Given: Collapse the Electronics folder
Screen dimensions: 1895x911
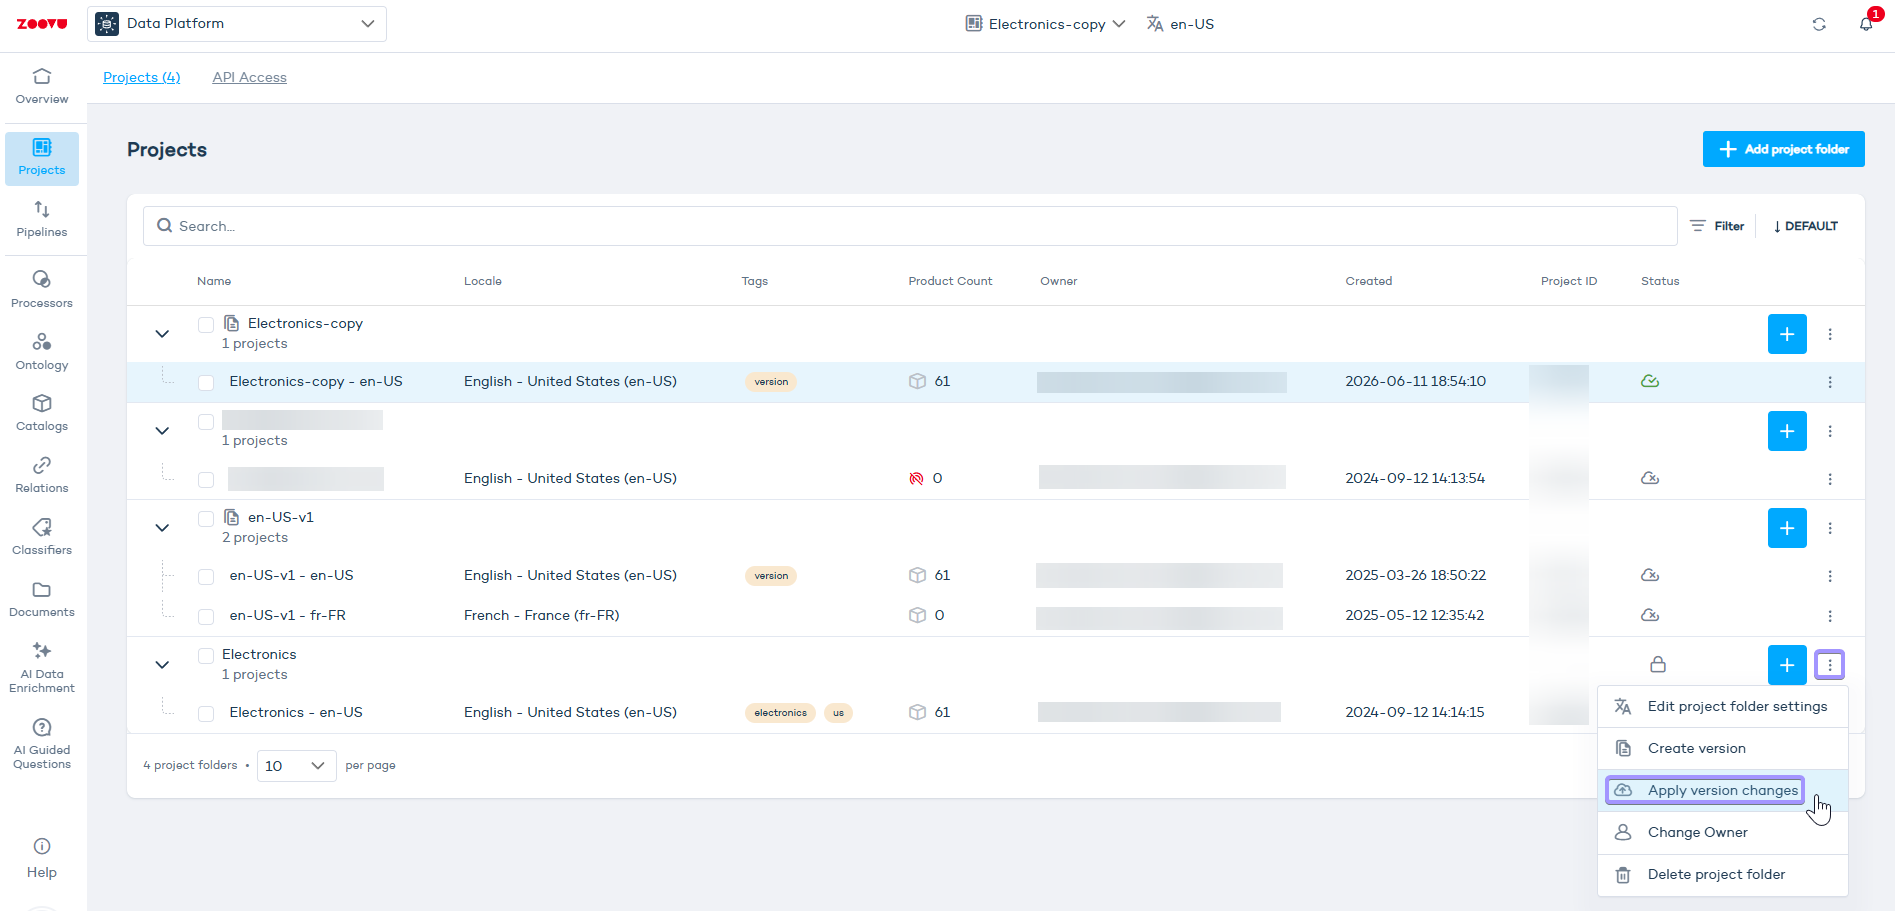Looking at the screenshot, I should click(162, 665).
